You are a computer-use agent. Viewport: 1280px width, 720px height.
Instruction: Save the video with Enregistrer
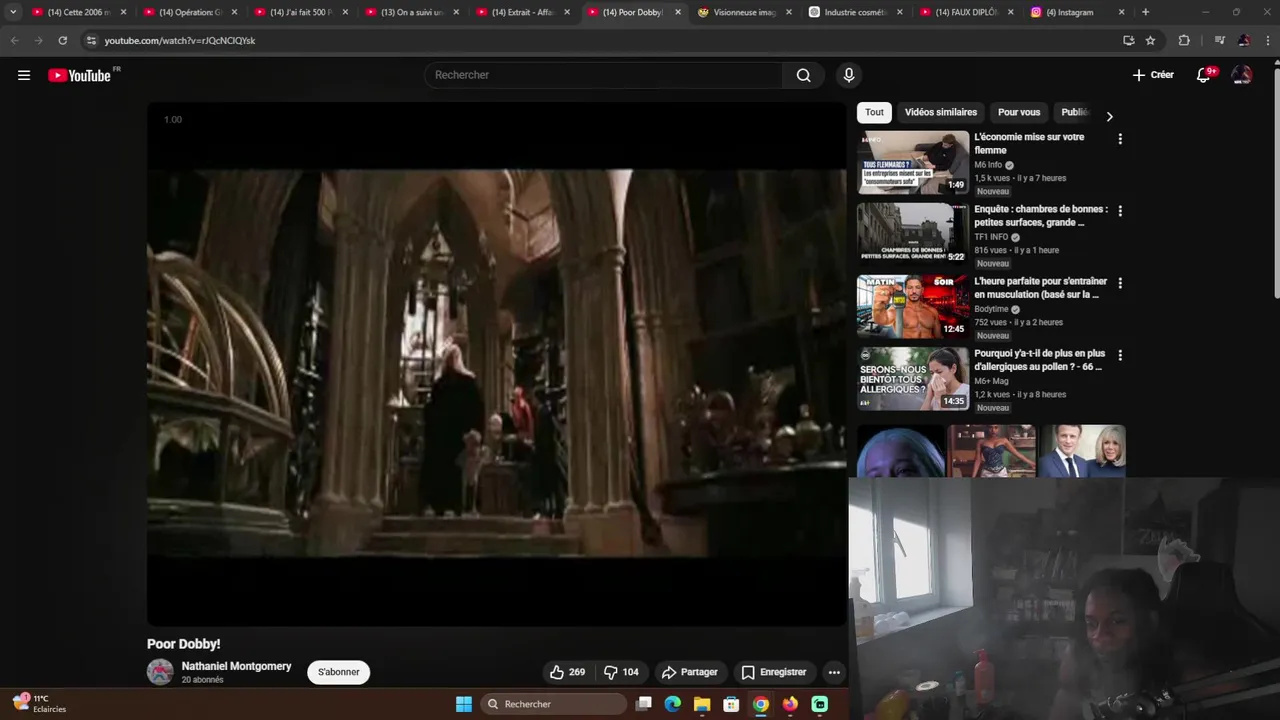click(774, 672)
